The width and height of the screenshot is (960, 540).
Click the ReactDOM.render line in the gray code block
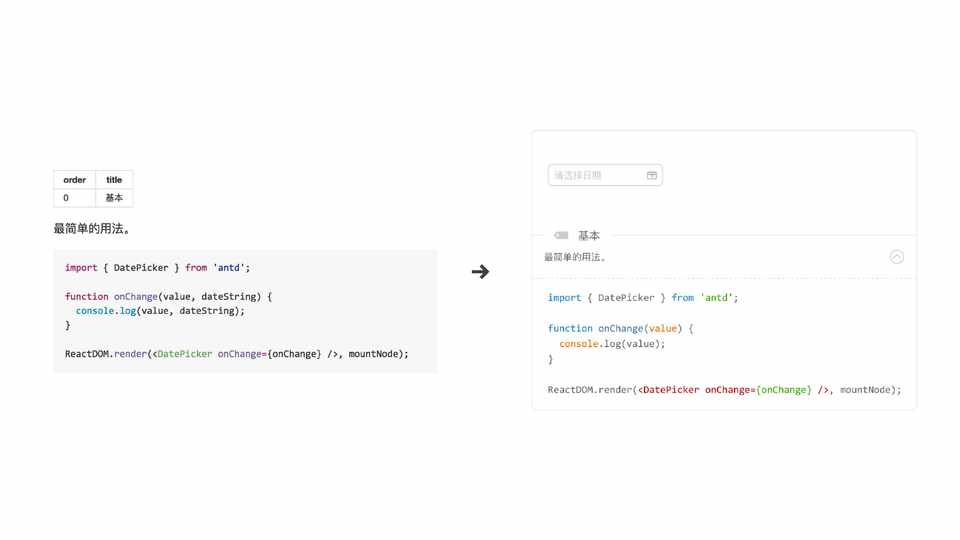coord(236,354)
